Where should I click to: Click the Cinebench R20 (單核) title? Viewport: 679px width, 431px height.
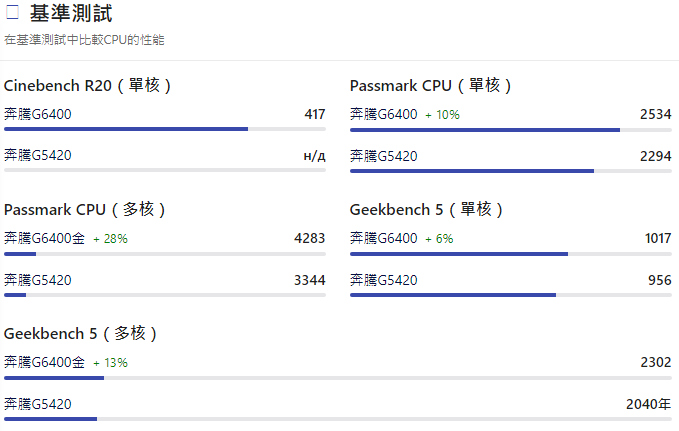(x=89, y=86)
